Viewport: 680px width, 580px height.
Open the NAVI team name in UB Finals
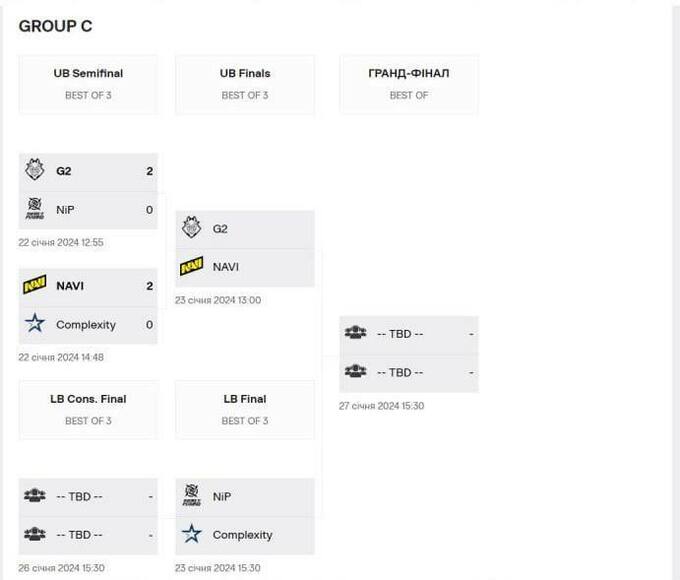click(226, 267)
